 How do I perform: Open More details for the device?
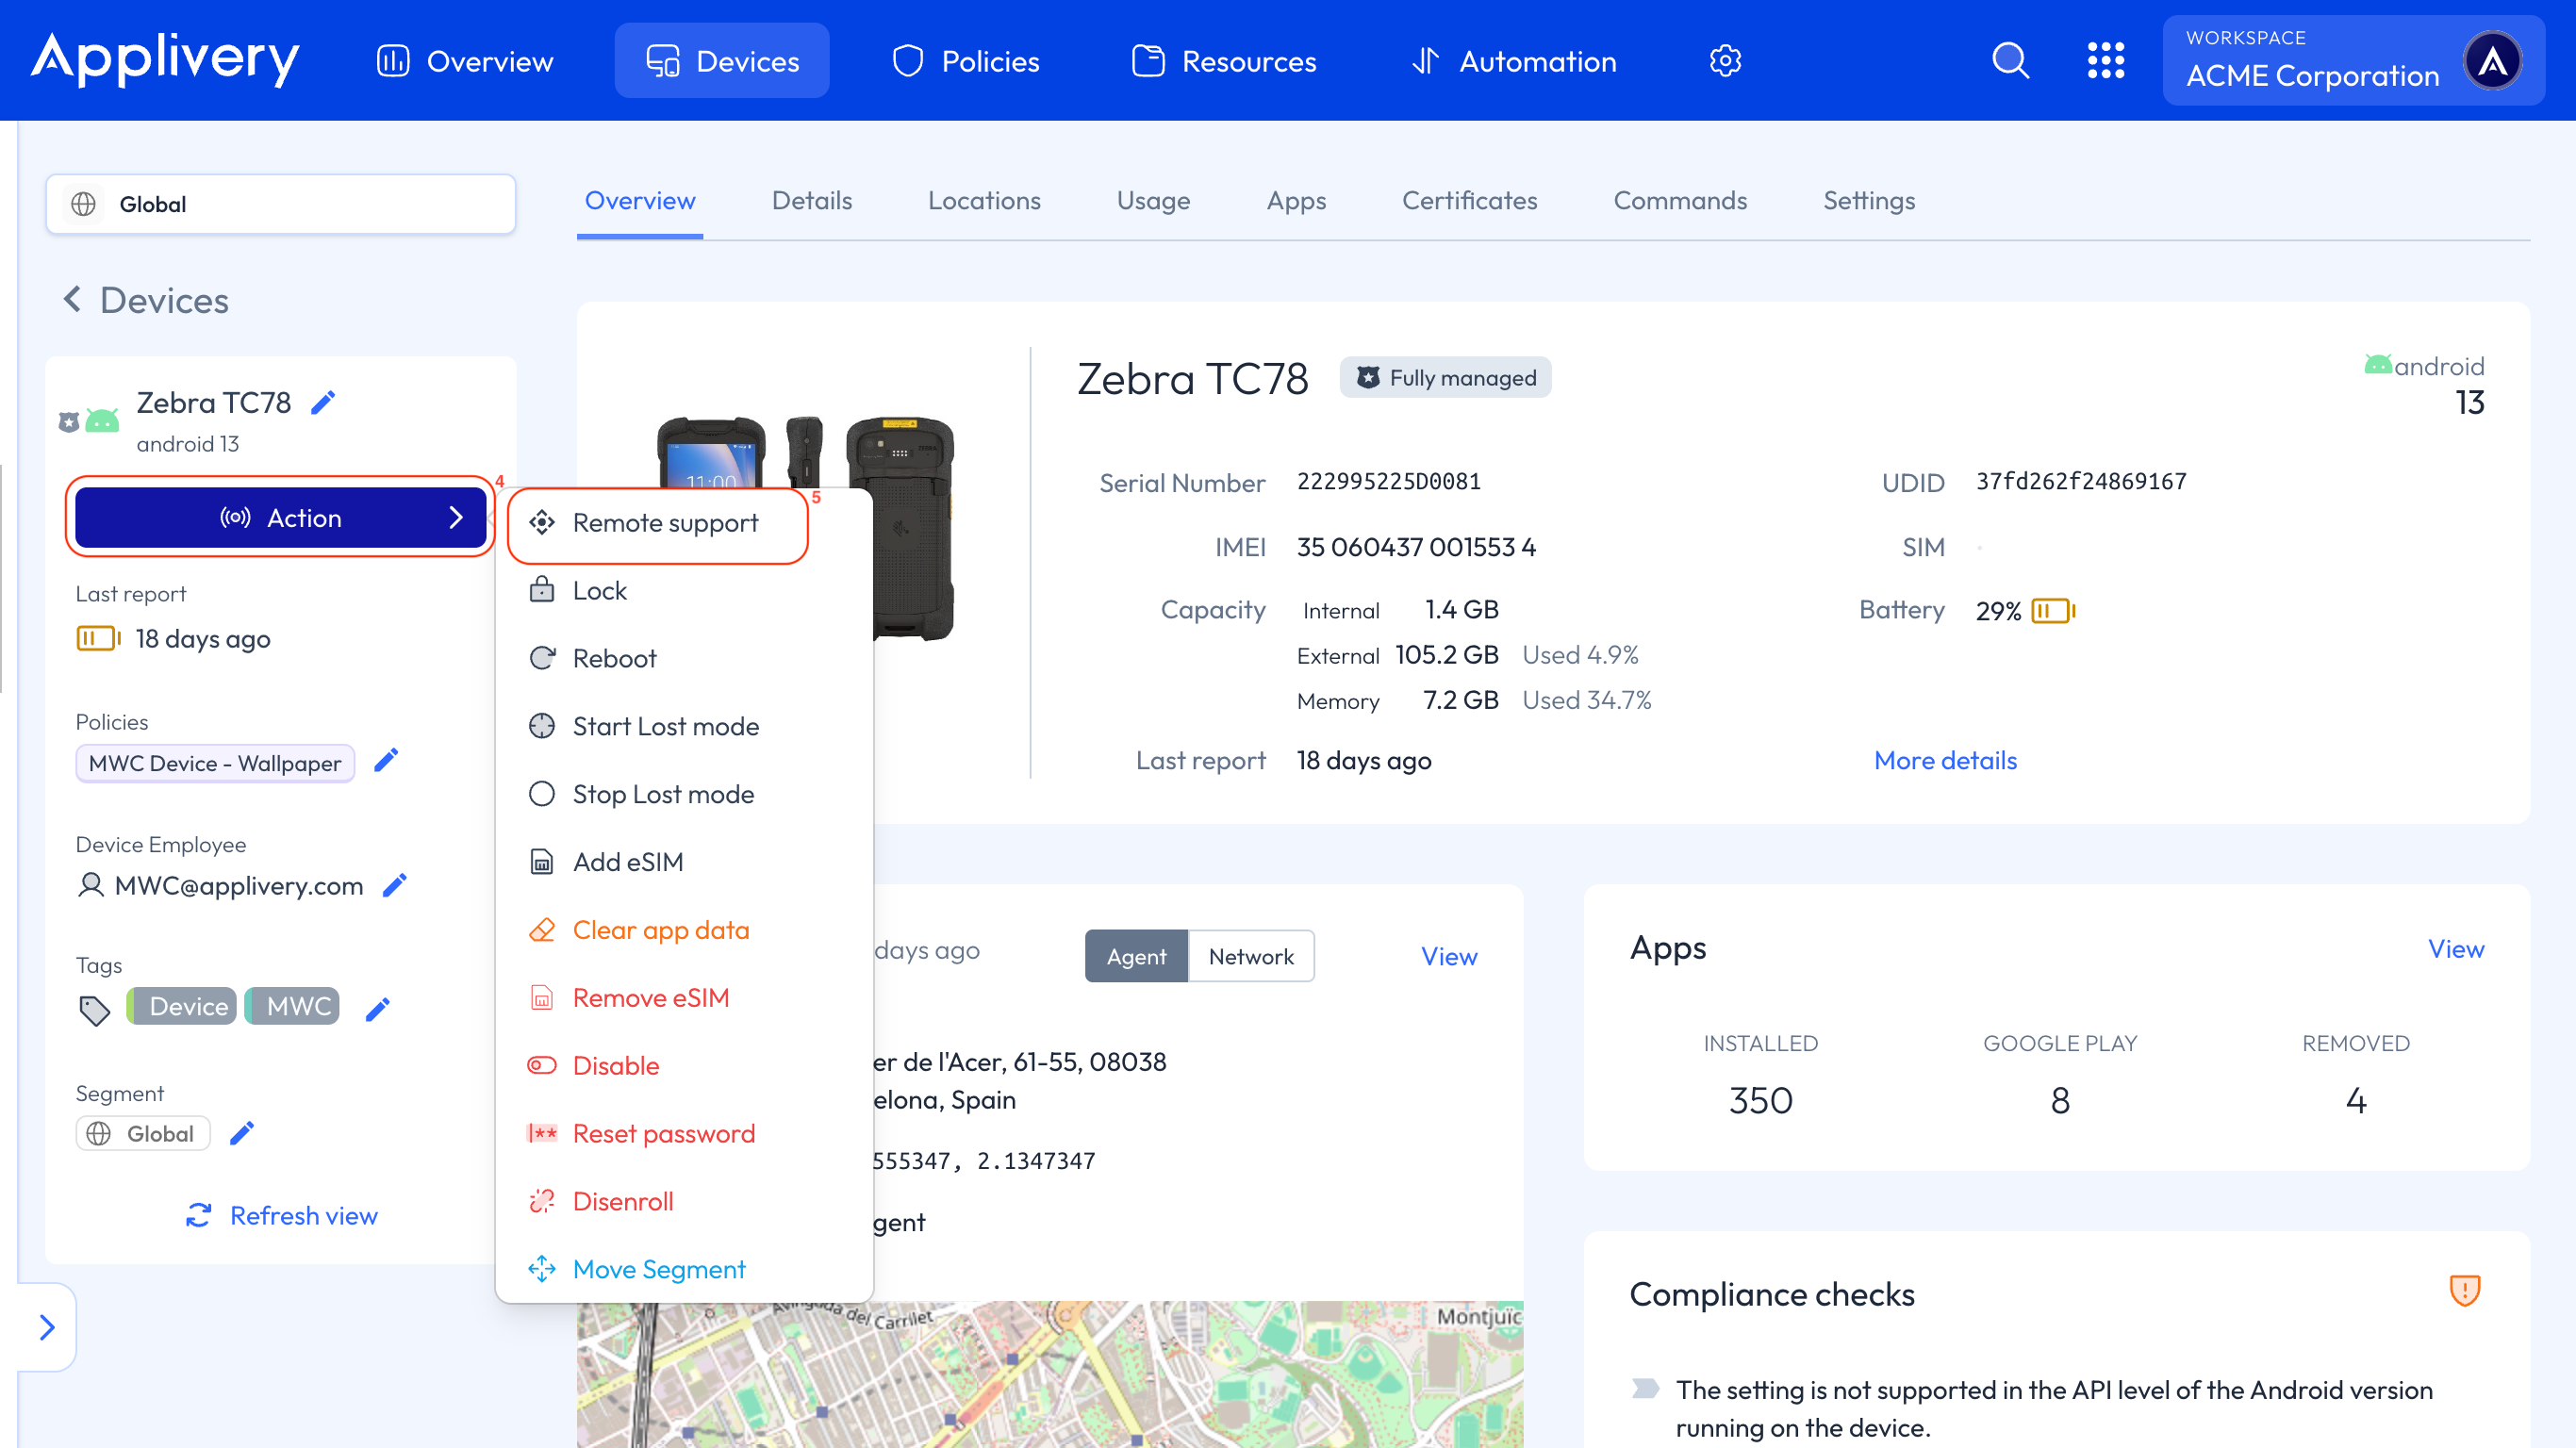click(1944, 760)
